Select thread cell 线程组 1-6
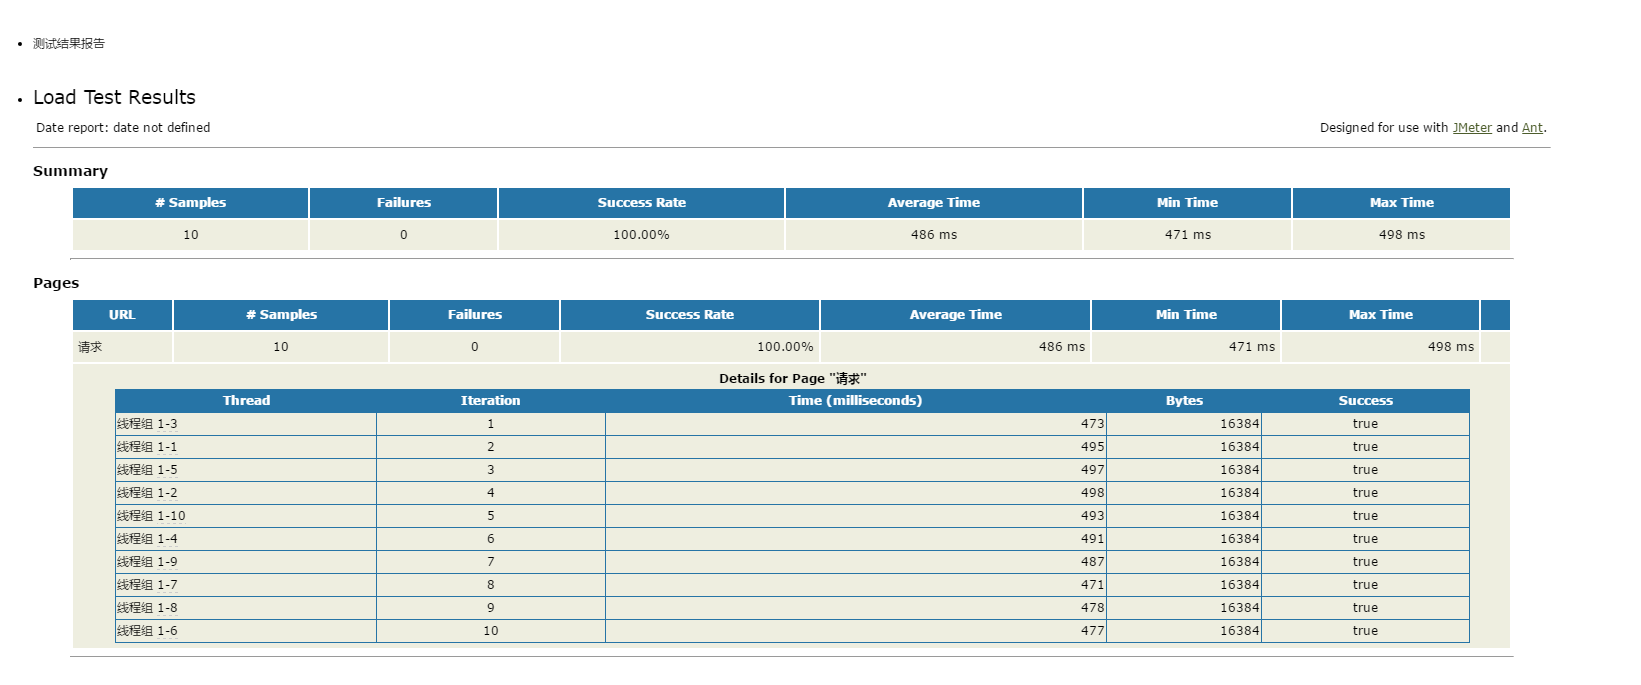Image resolution: width=1641 pixels, height=685 pixels. click(x=246, y=631)
